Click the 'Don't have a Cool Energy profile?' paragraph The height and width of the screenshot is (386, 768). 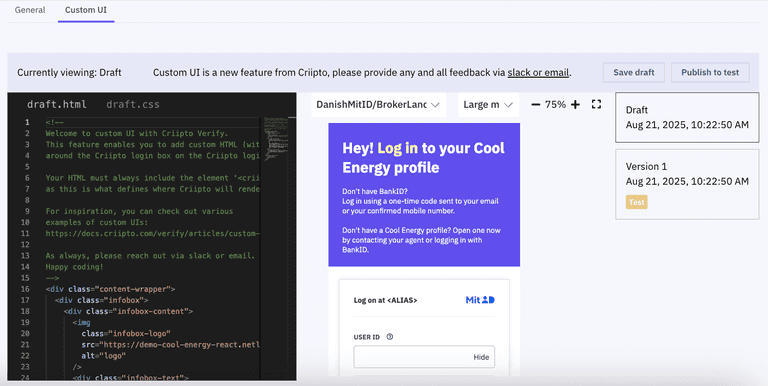pos(421,240)
